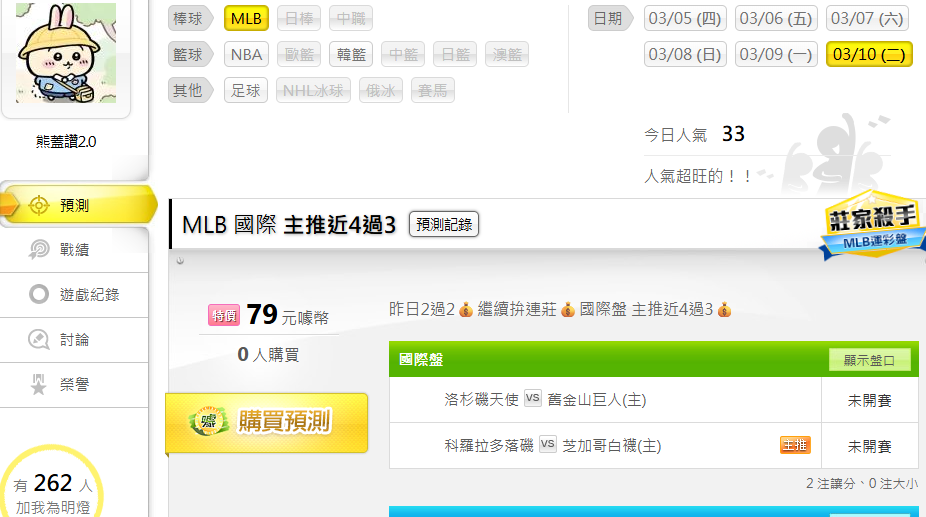
Task: Toggle 顯示盤口 on the 國際盤 header
Action: [869, 360]
